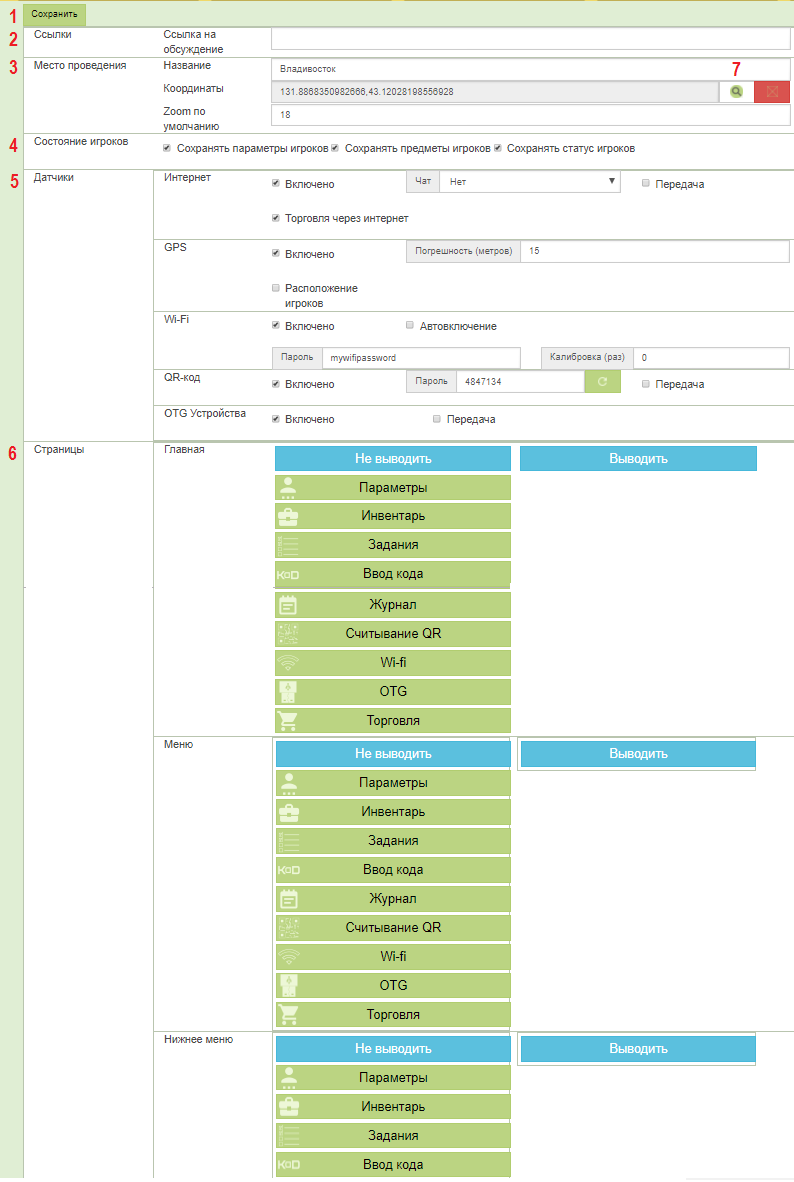The width and height of the screenshot is (794, 1182).
Task: Click Журнал icon in Меню section
Action: 289,899
